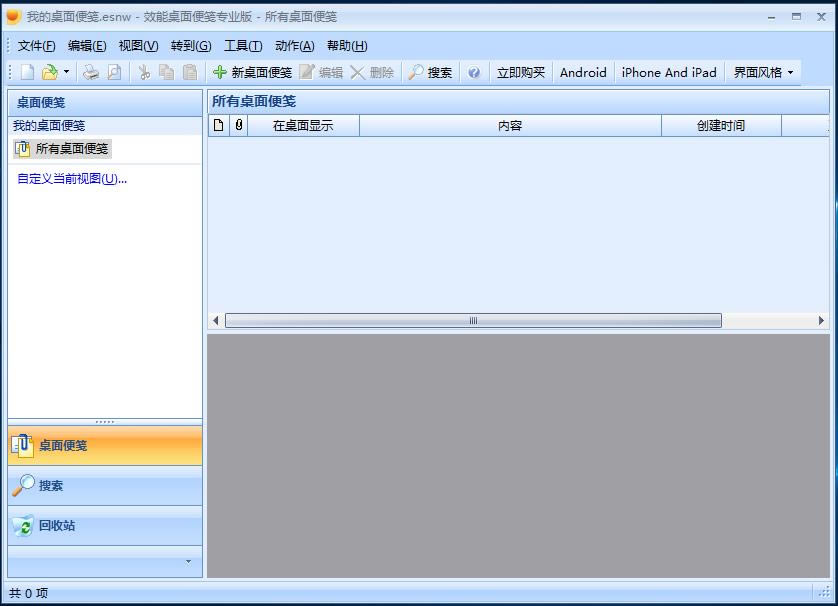Open the 界面风格 dropdown

(x=763, y=72)
